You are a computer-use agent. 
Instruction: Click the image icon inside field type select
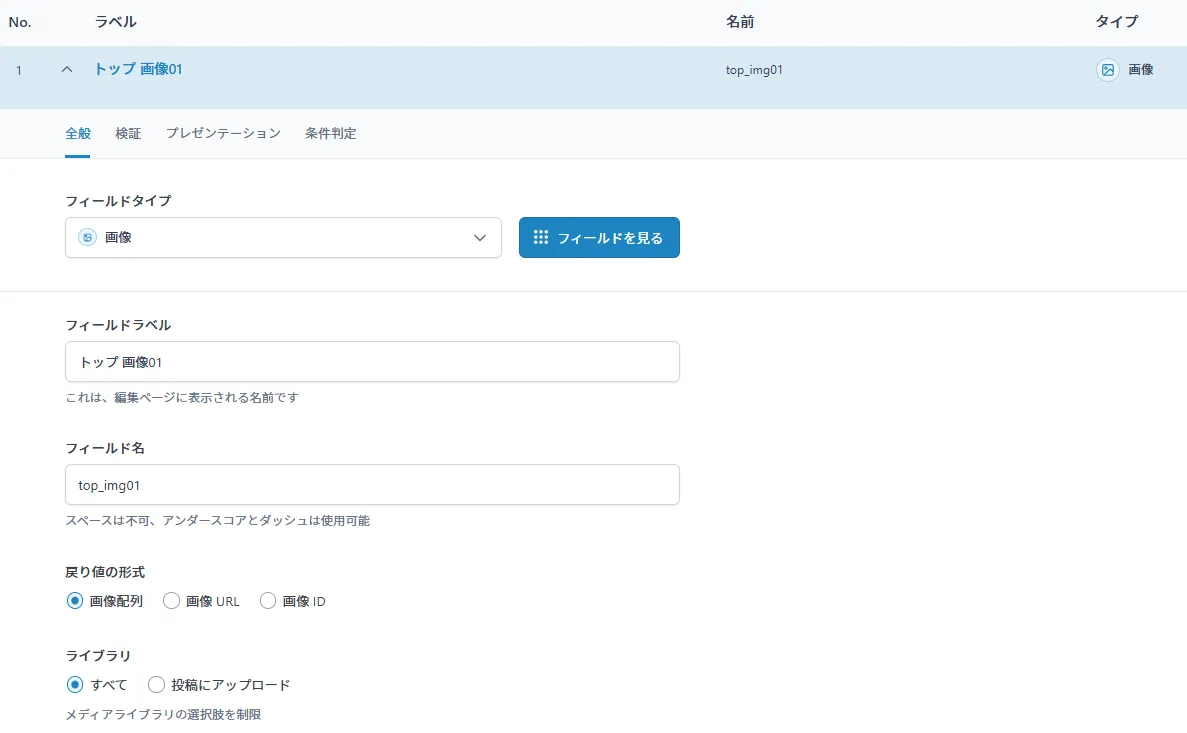88,238
